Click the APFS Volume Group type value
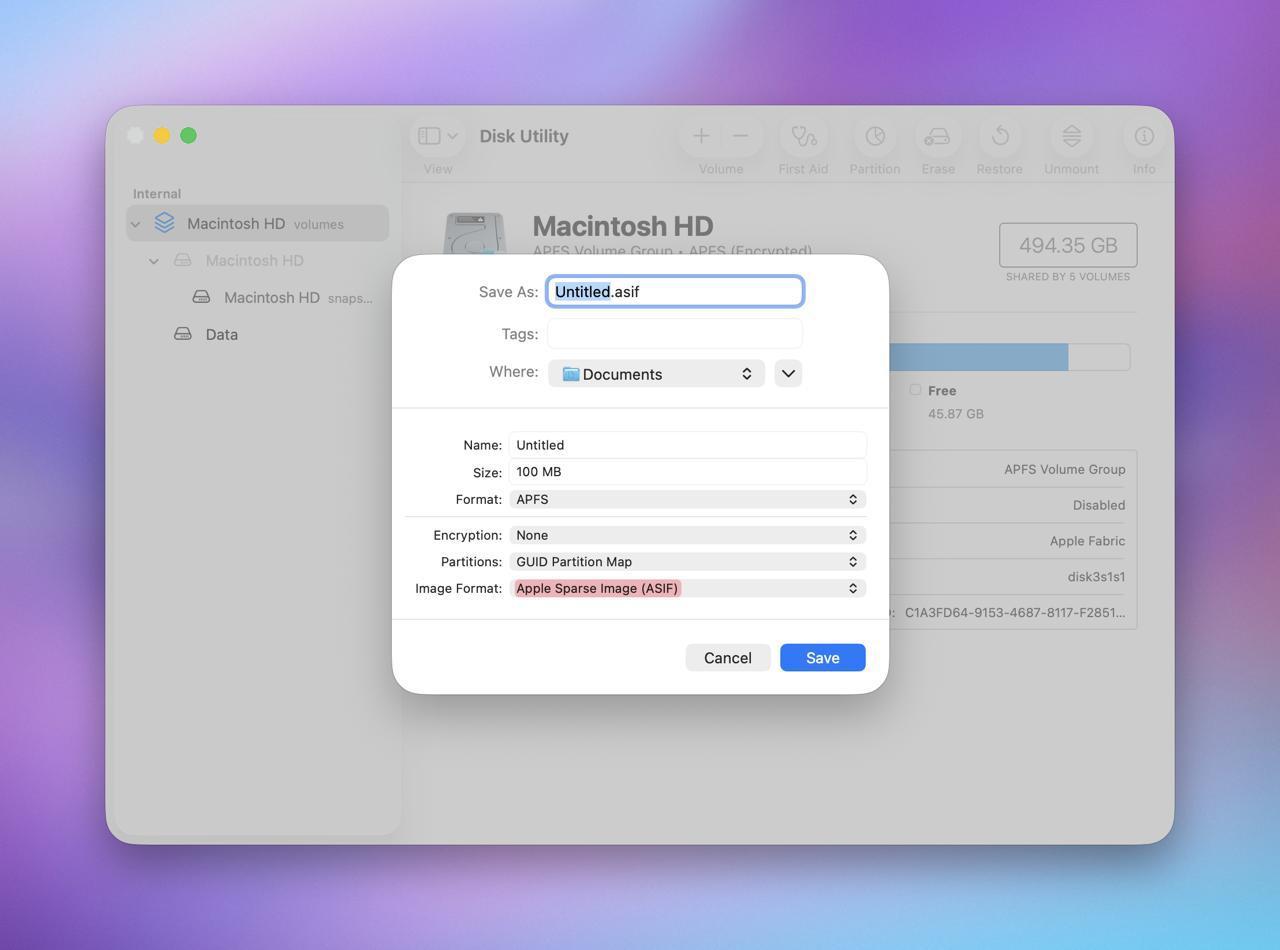 point(1065,469)
